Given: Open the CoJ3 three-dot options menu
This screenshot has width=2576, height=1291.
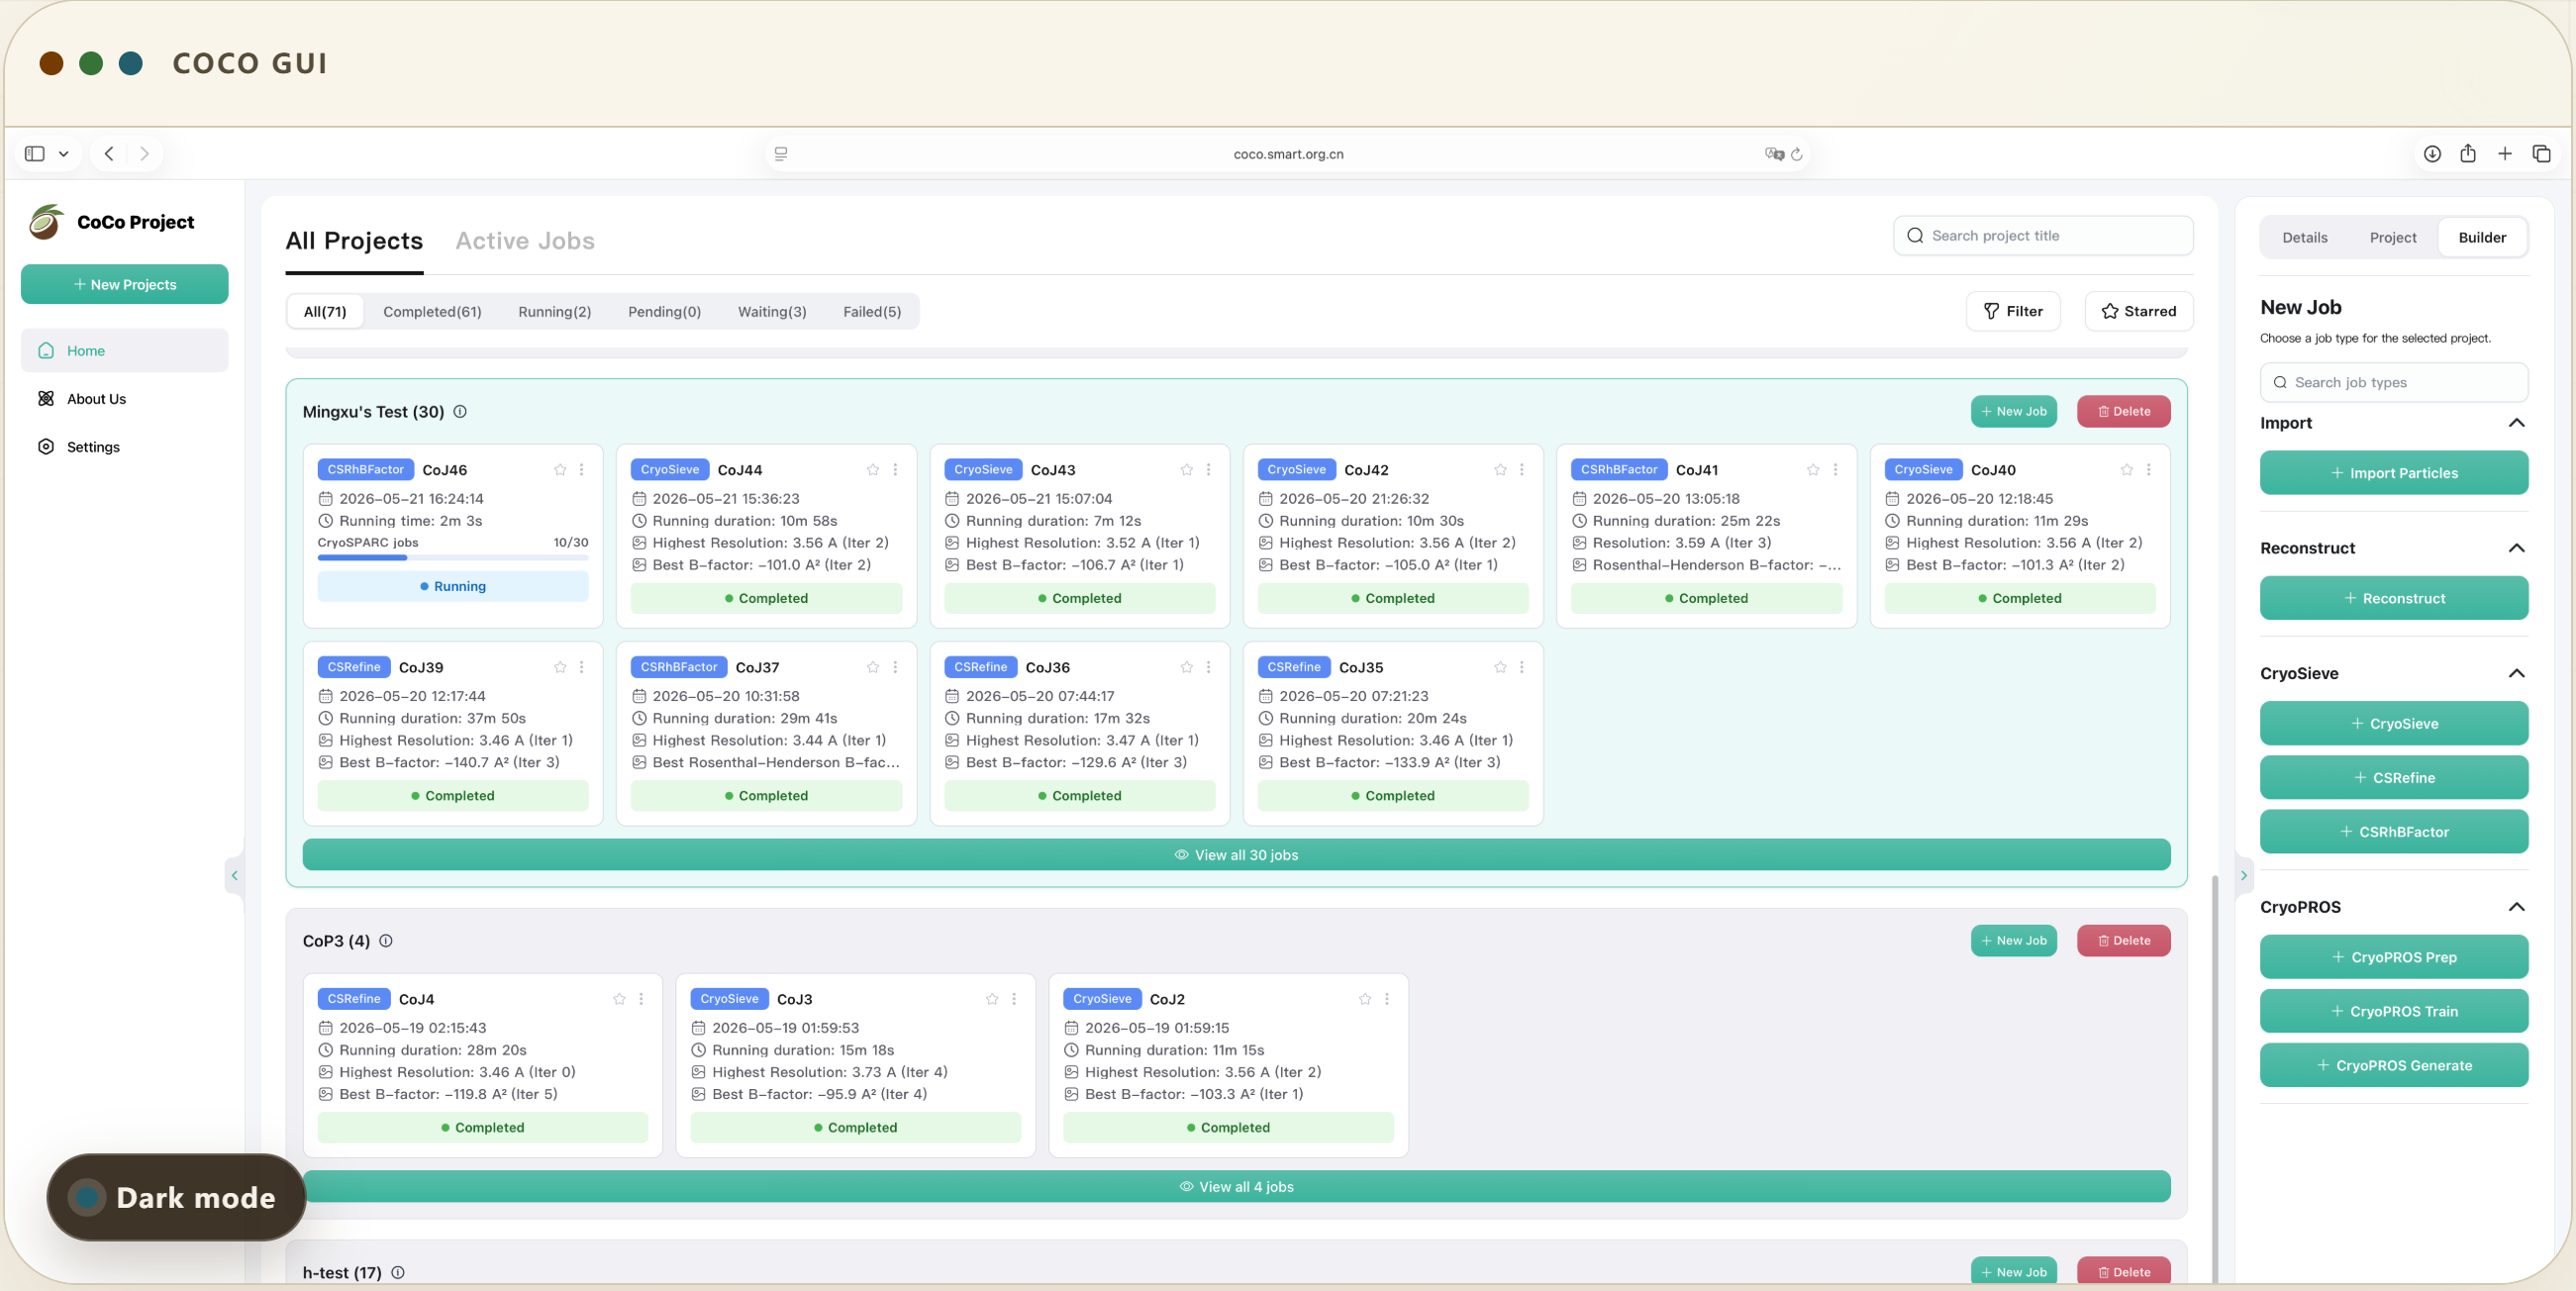Looking at the screenshot, I should (1014, 999).
